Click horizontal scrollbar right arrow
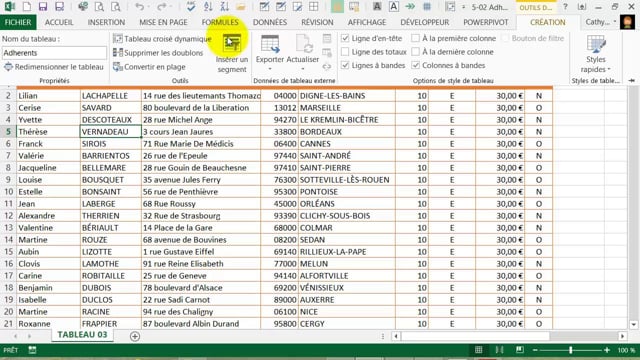This screenshot has width=640, height=360. pyautogui.click(x=622, y=336)
